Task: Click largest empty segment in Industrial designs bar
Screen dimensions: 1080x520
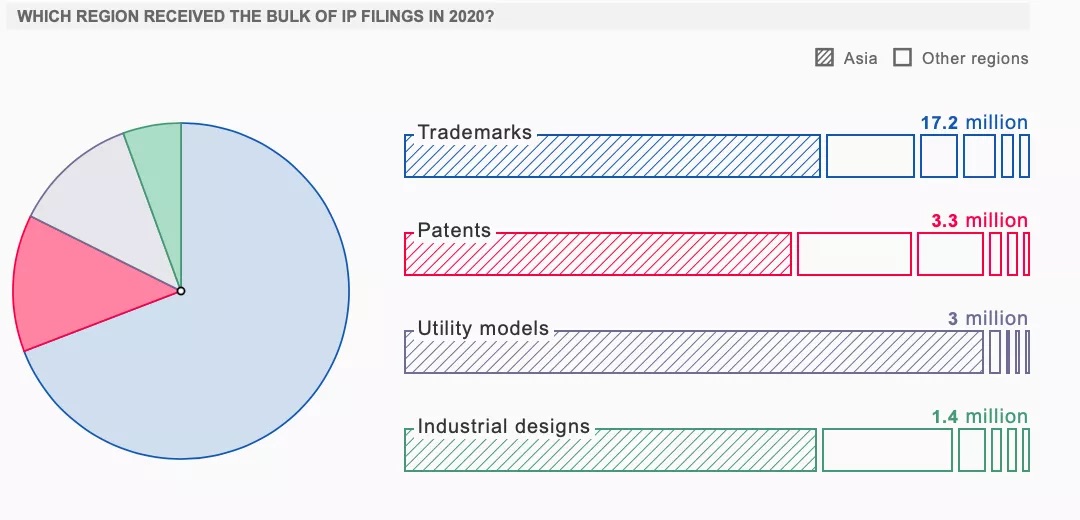Action: click(x=887, y=450)
